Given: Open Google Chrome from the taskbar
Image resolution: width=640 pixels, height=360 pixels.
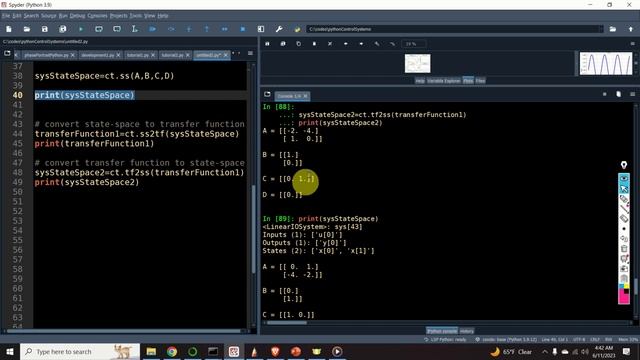Looking at the screenshot, I should click(172, 351).
